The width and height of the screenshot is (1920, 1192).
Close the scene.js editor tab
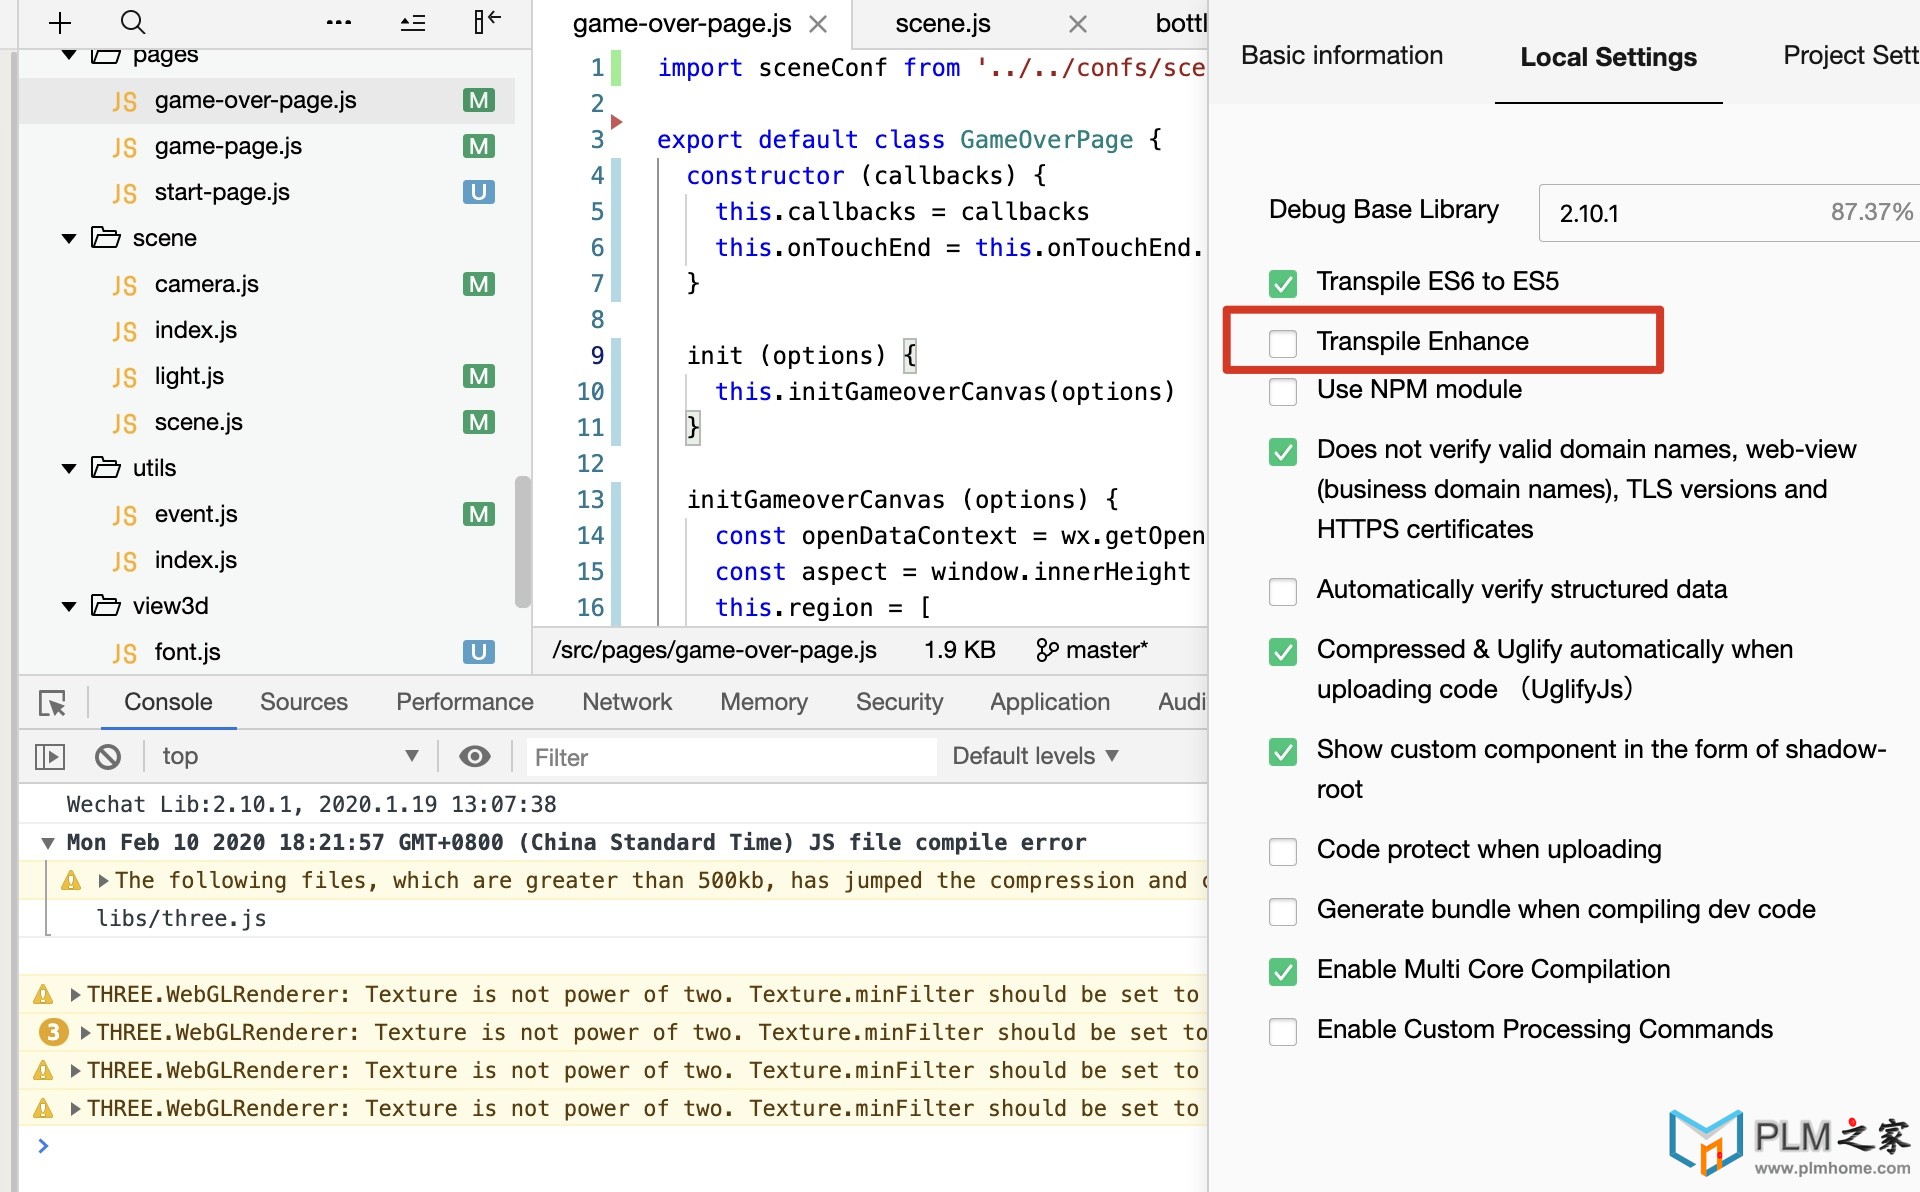click(1077, 24)
